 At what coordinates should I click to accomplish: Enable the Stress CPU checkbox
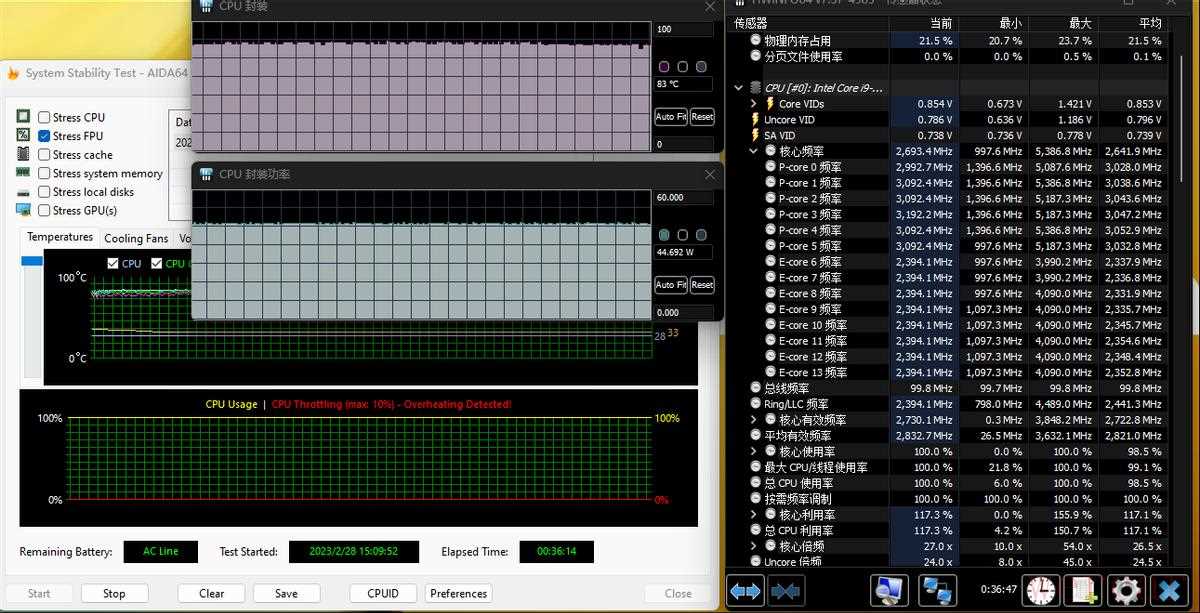pyautogui.click(x=45, y=118)
